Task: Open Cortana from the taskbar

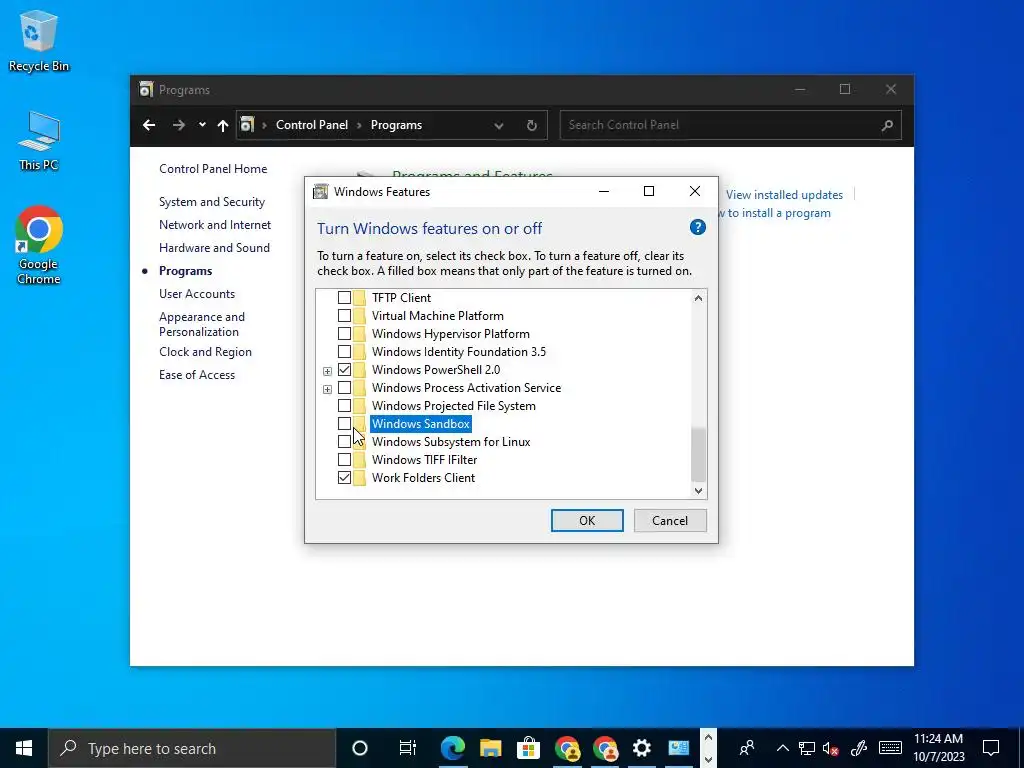Action: pos(359,748)
